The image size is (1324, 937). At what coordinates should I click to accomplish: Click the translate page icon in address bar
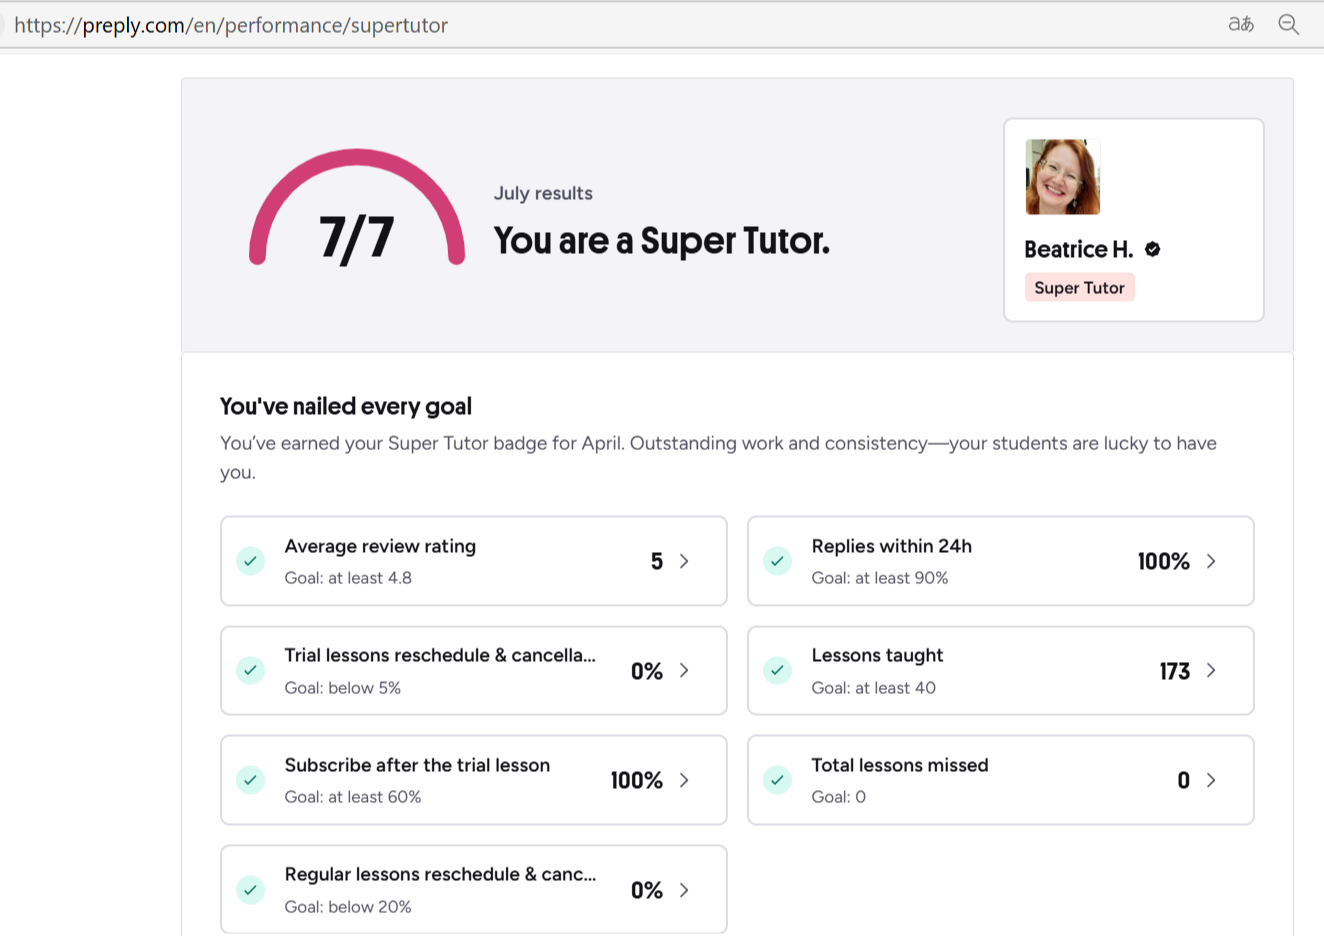pos(1241,24)
